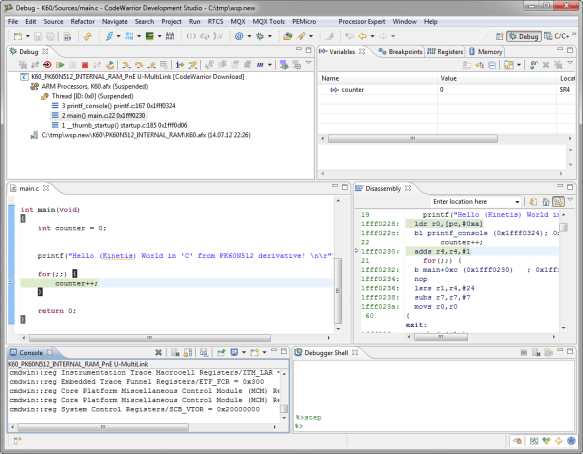Click the Restart icon in Debug toolbar
Screen dimensions: 583x454
[x=110, y=65]
